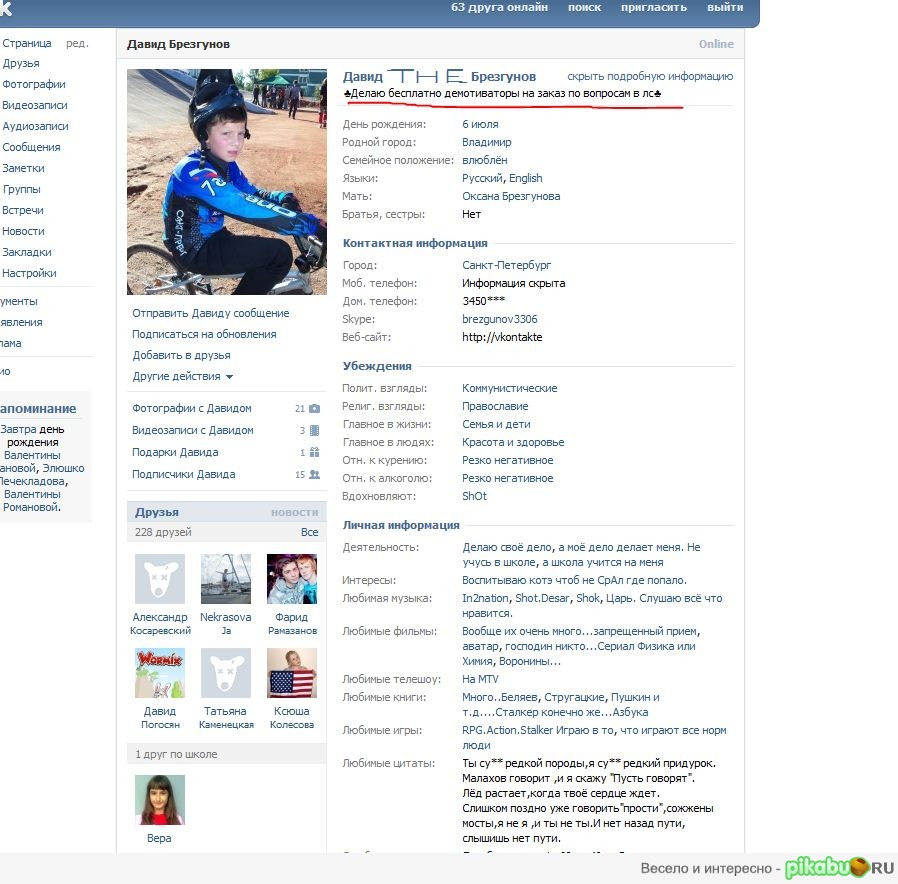Expand the Другие действия dropdown
898x884 pixels.
[x=182, y=377]
